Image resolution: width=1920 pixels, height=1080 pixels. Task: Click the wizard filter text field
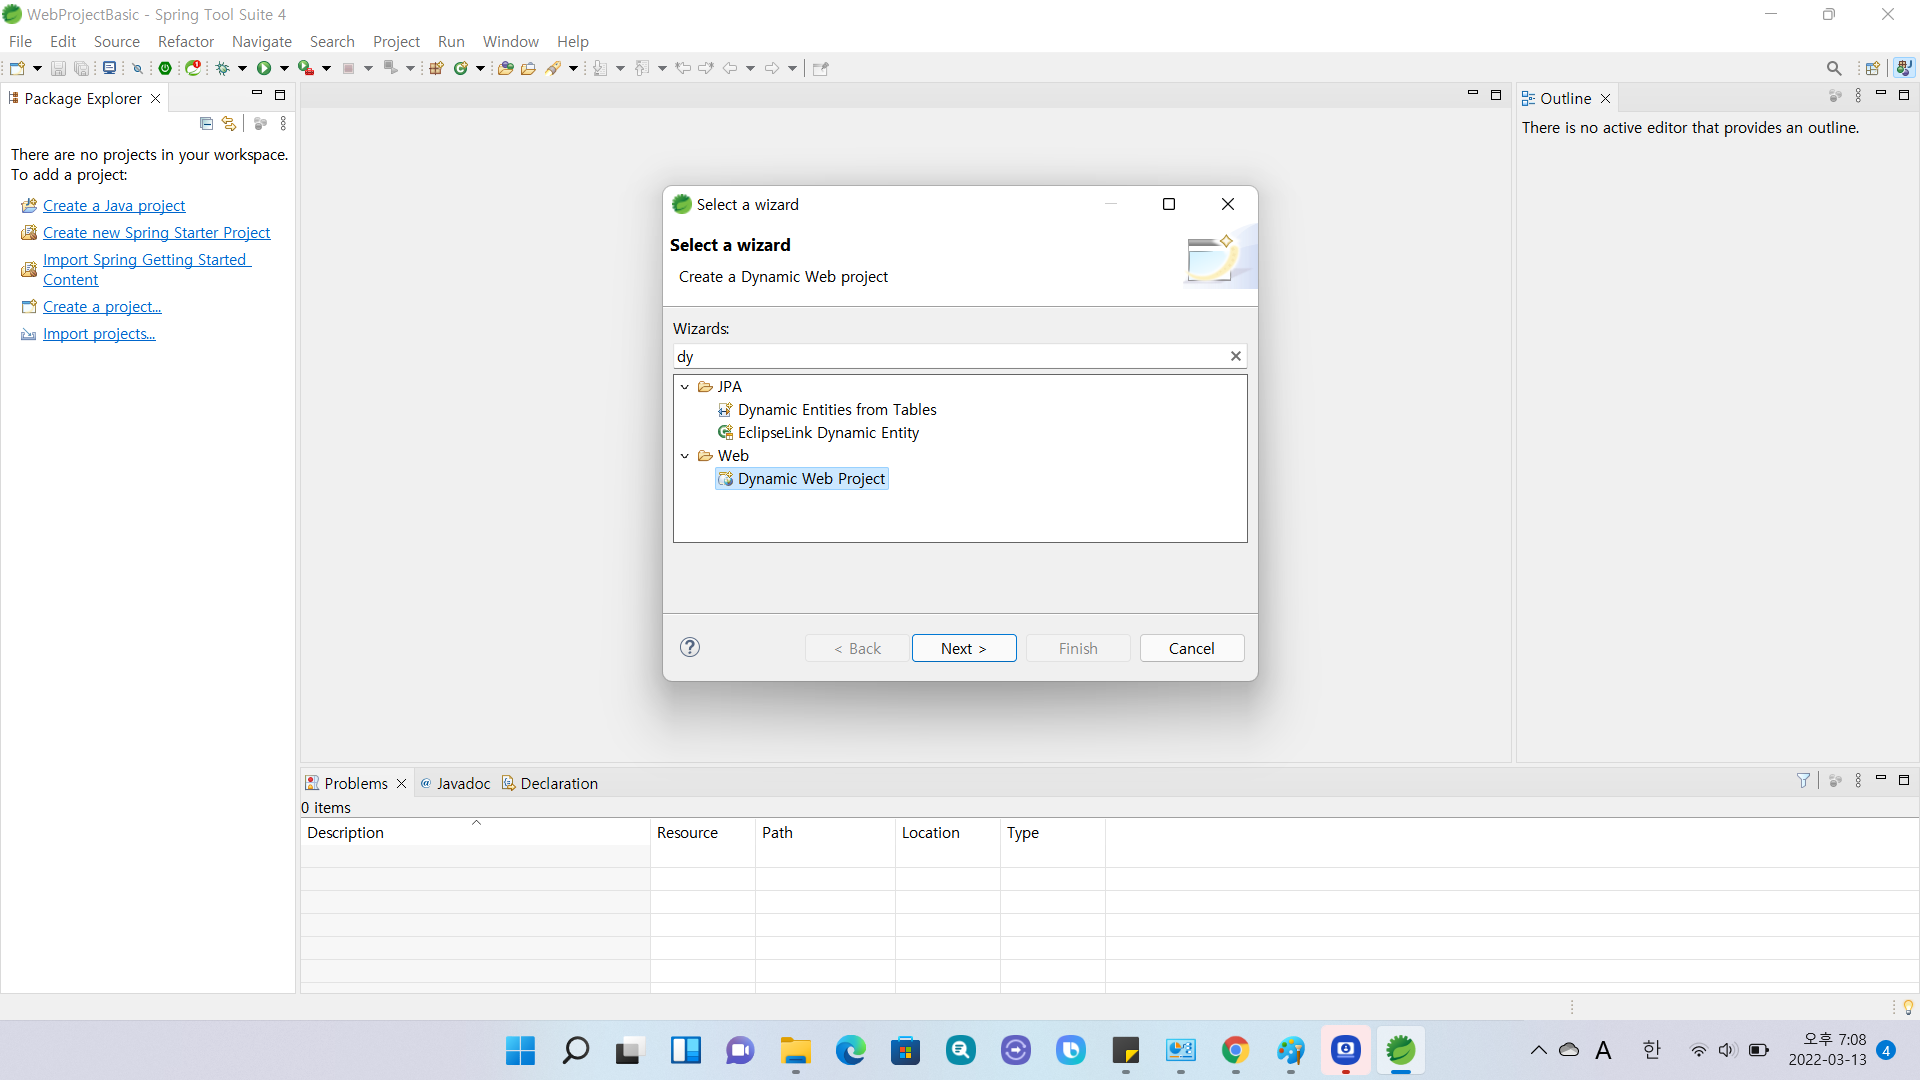(950, 356)
